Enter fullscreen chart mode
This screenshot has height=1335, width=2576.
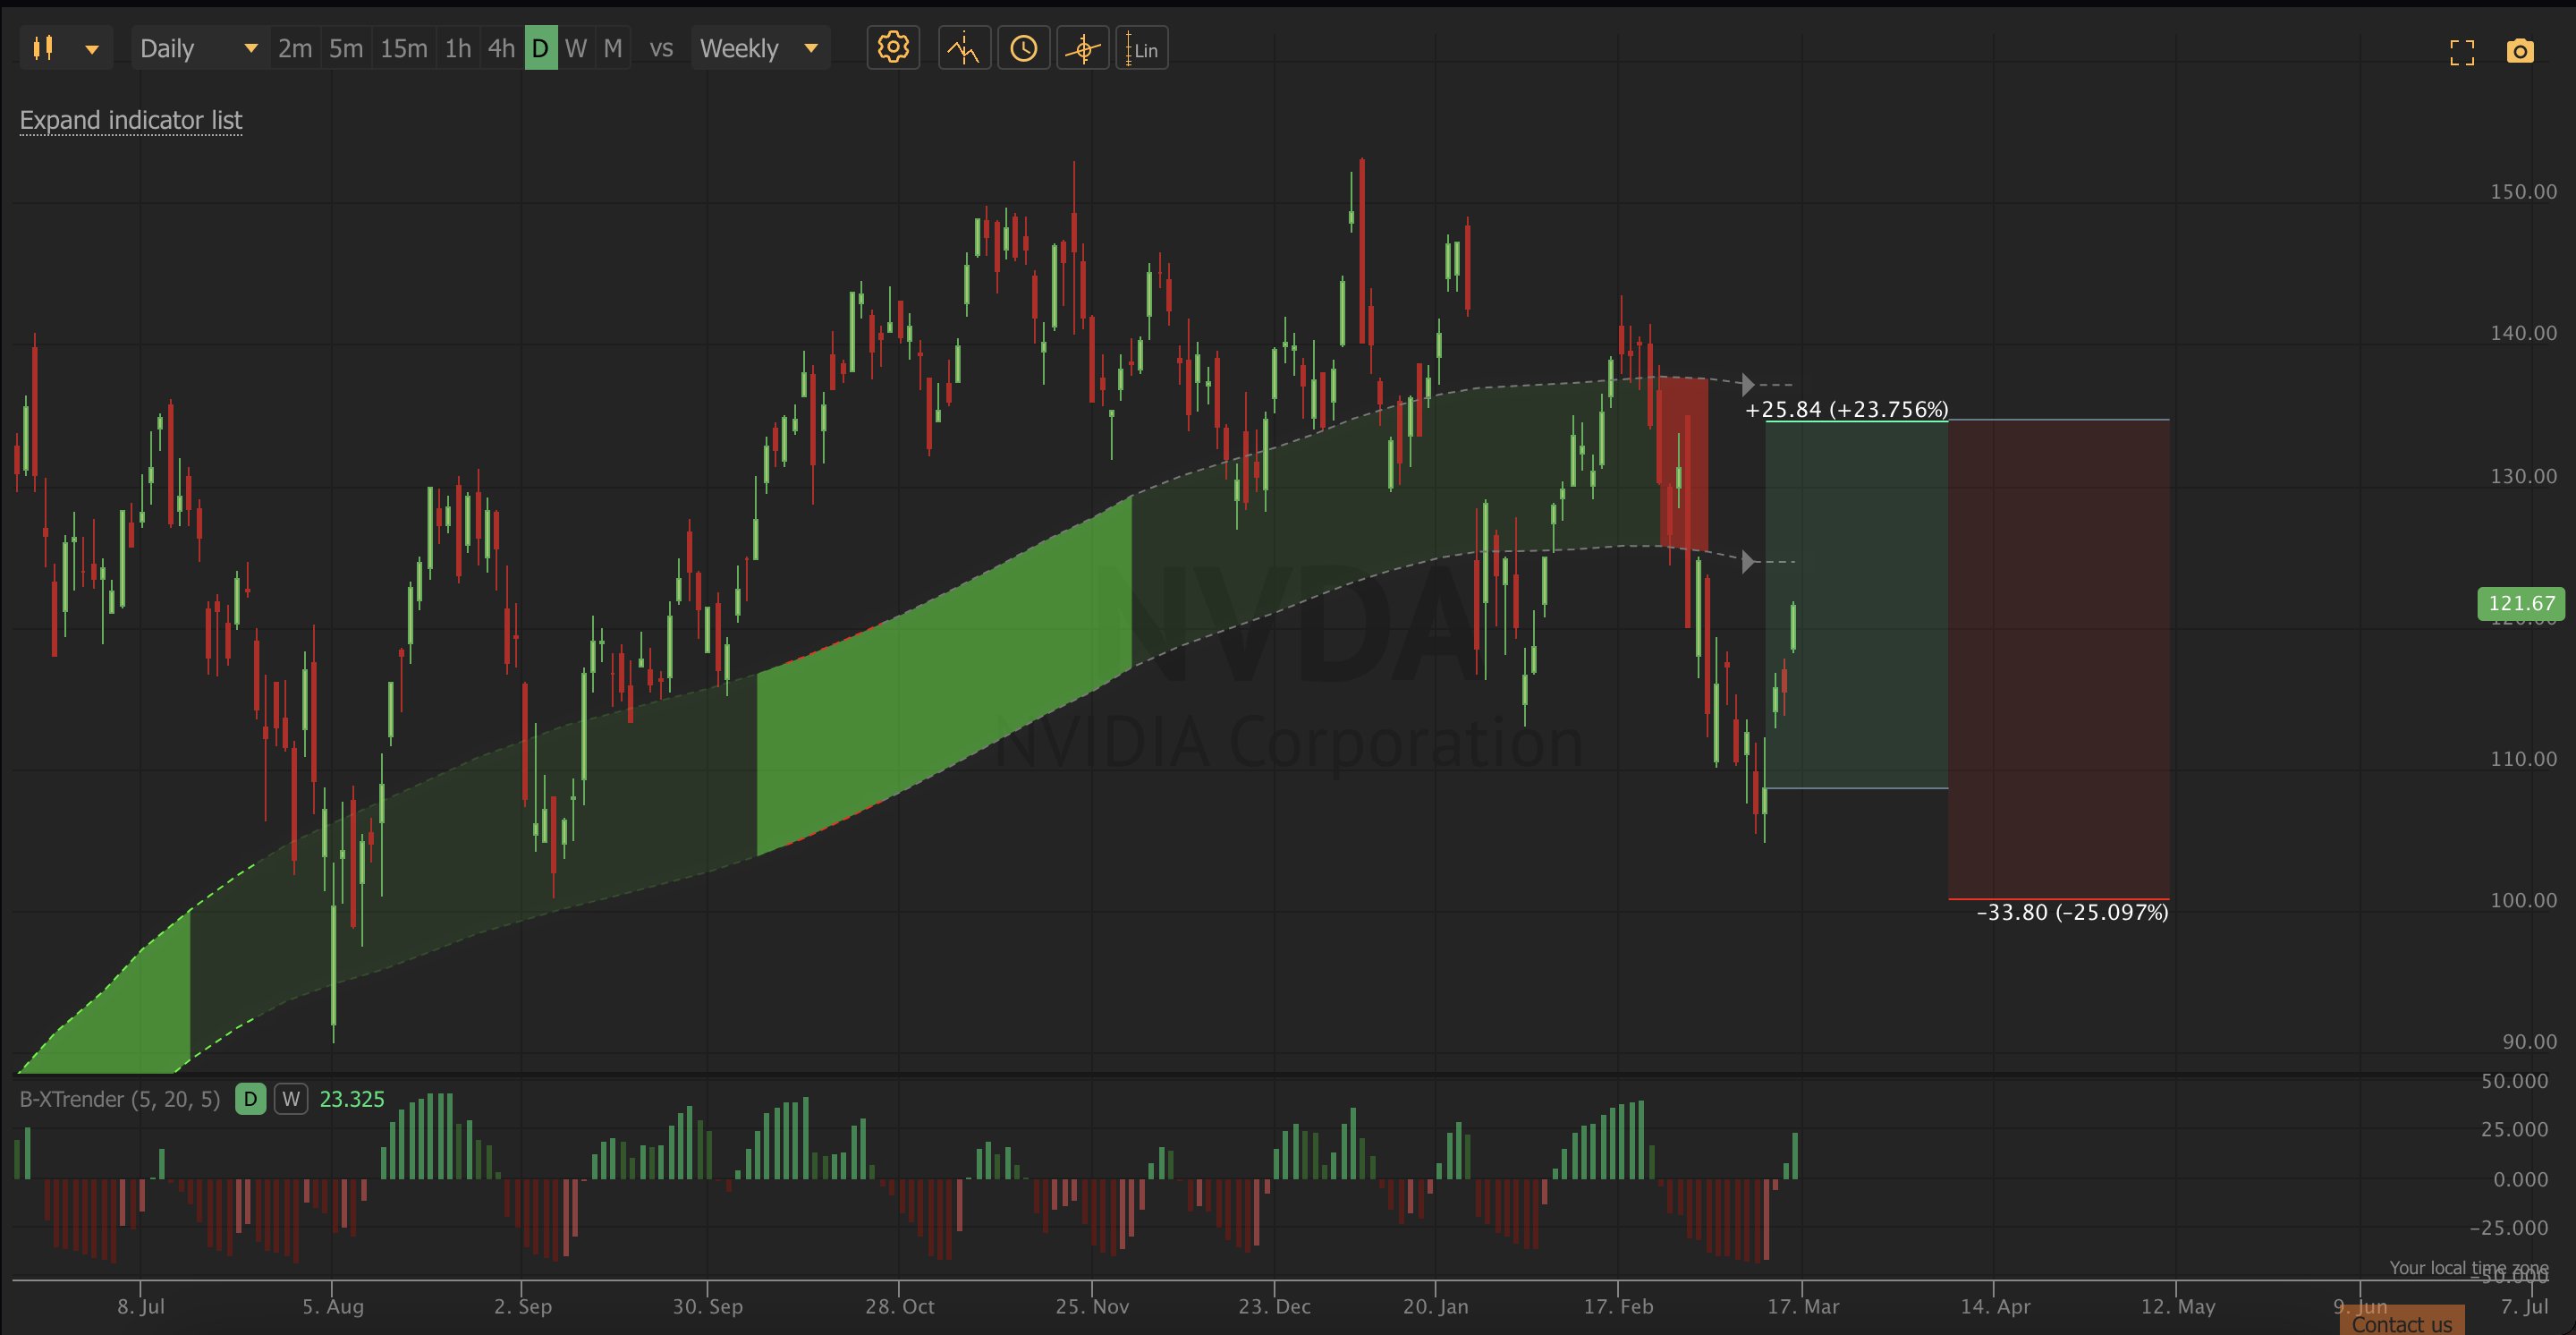[2462, 52]
